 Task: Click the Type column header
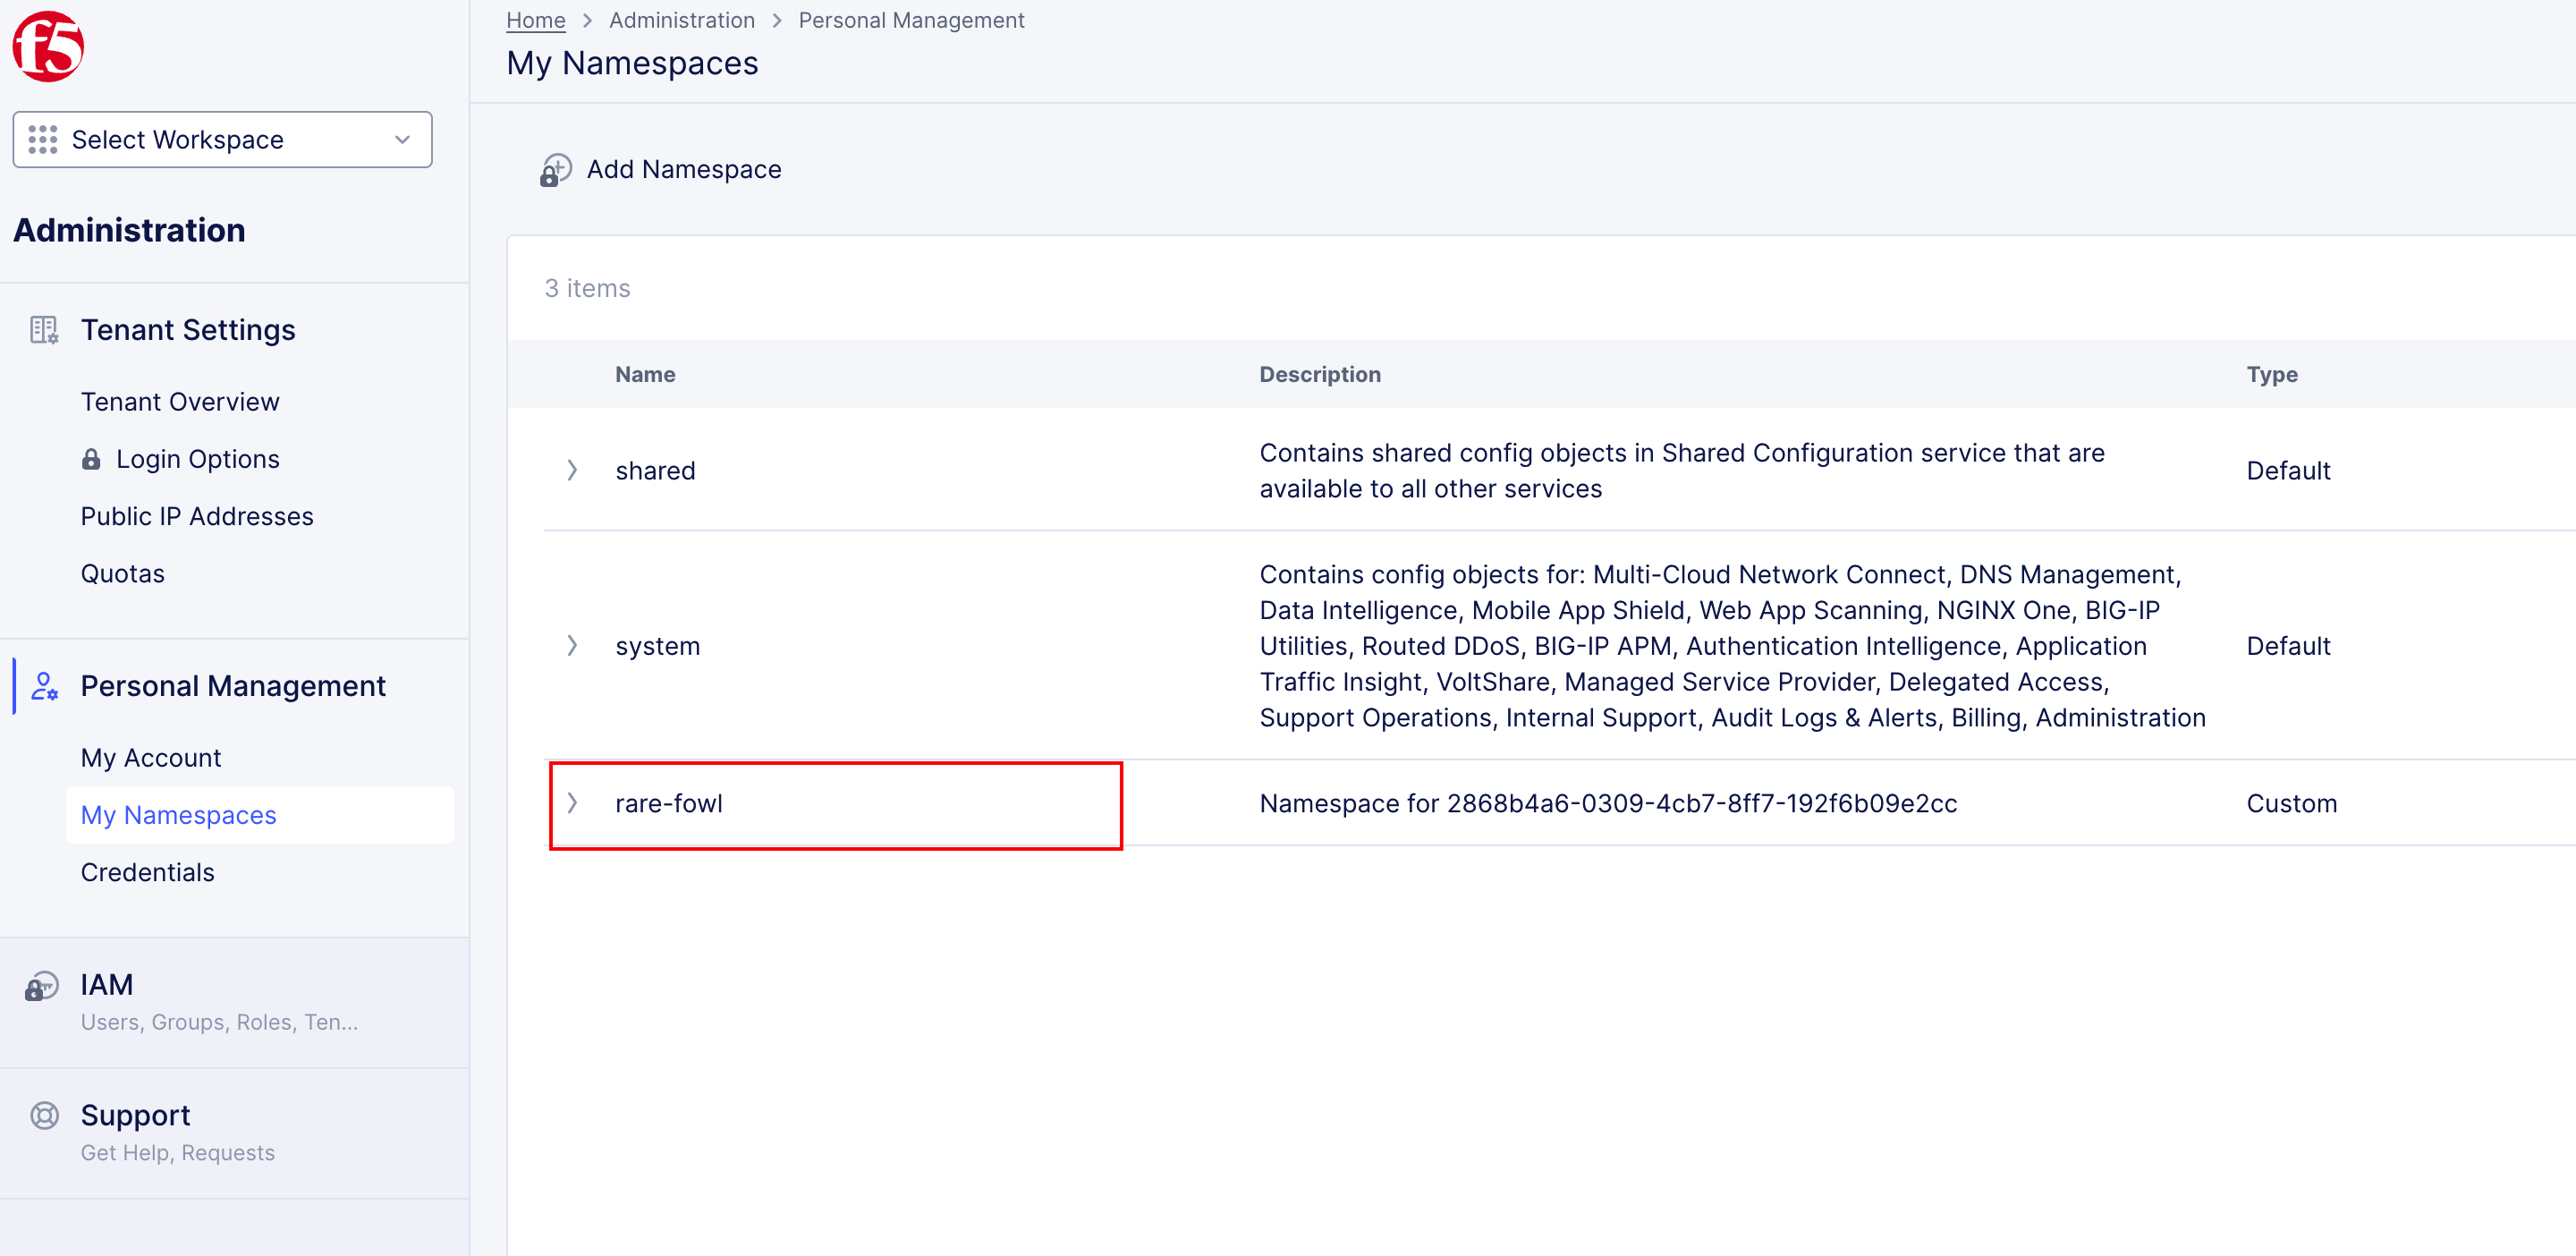[x=2272, y=374]
